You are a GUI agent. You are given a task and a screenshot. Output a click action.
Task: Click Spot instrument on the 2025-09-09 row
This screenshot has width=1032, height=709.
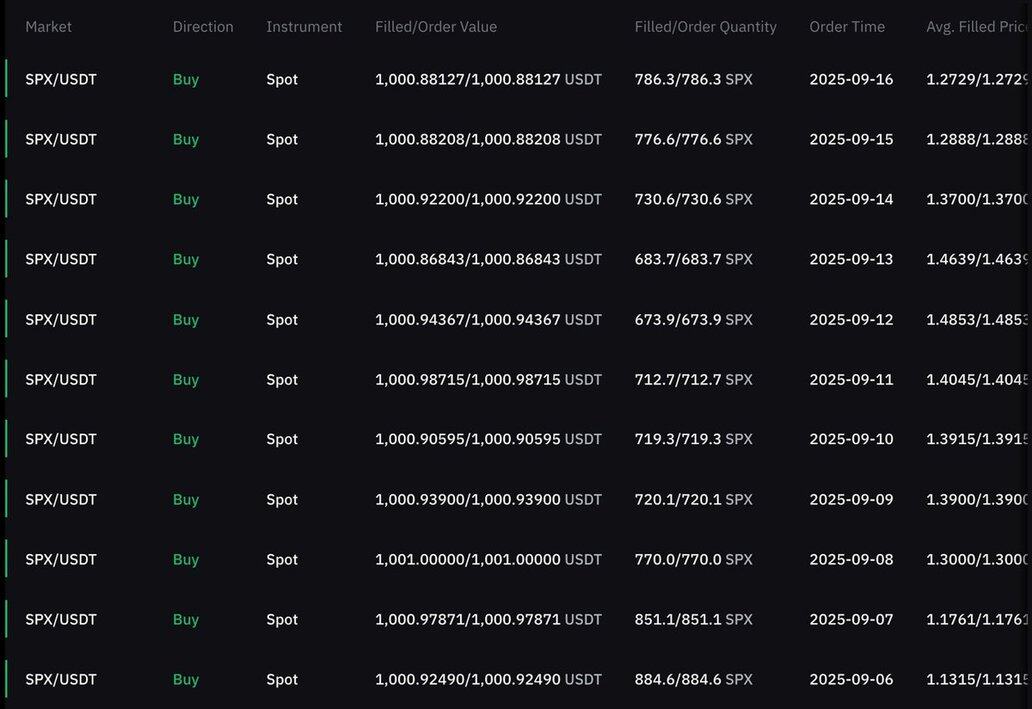point(282,500)
